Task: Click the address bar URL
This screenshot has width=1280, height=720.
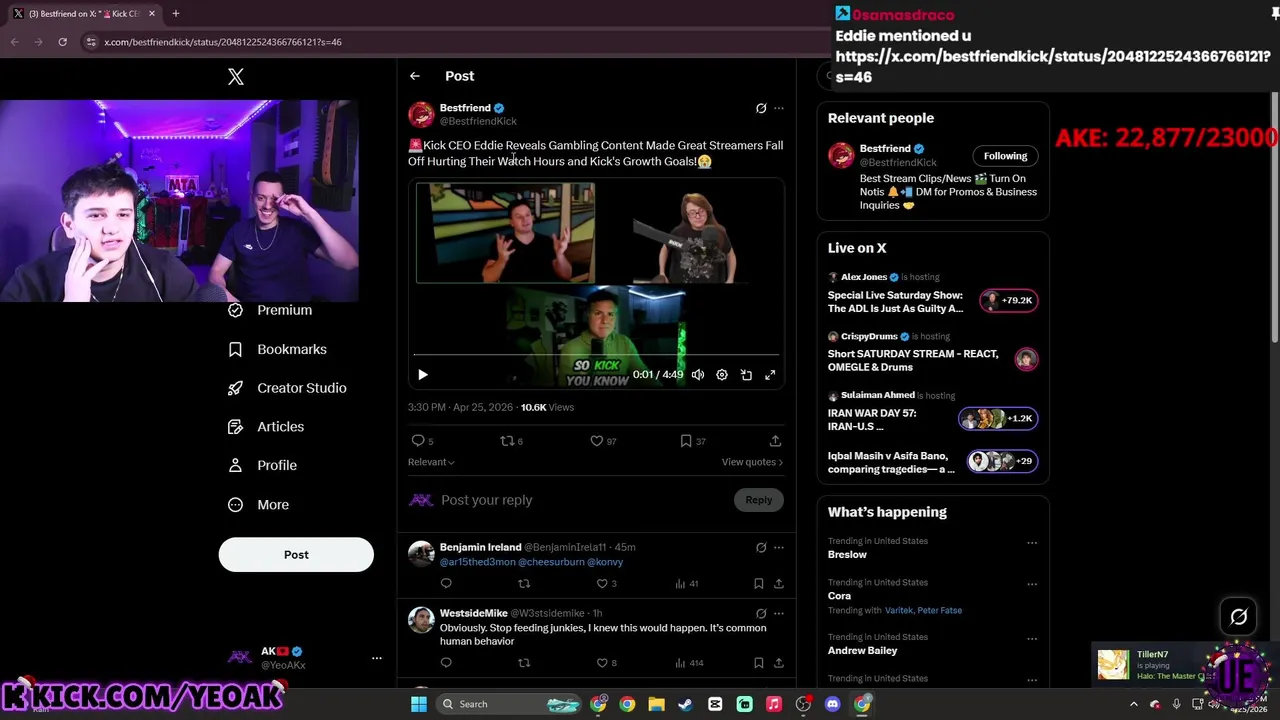Action: pos(223,42)
